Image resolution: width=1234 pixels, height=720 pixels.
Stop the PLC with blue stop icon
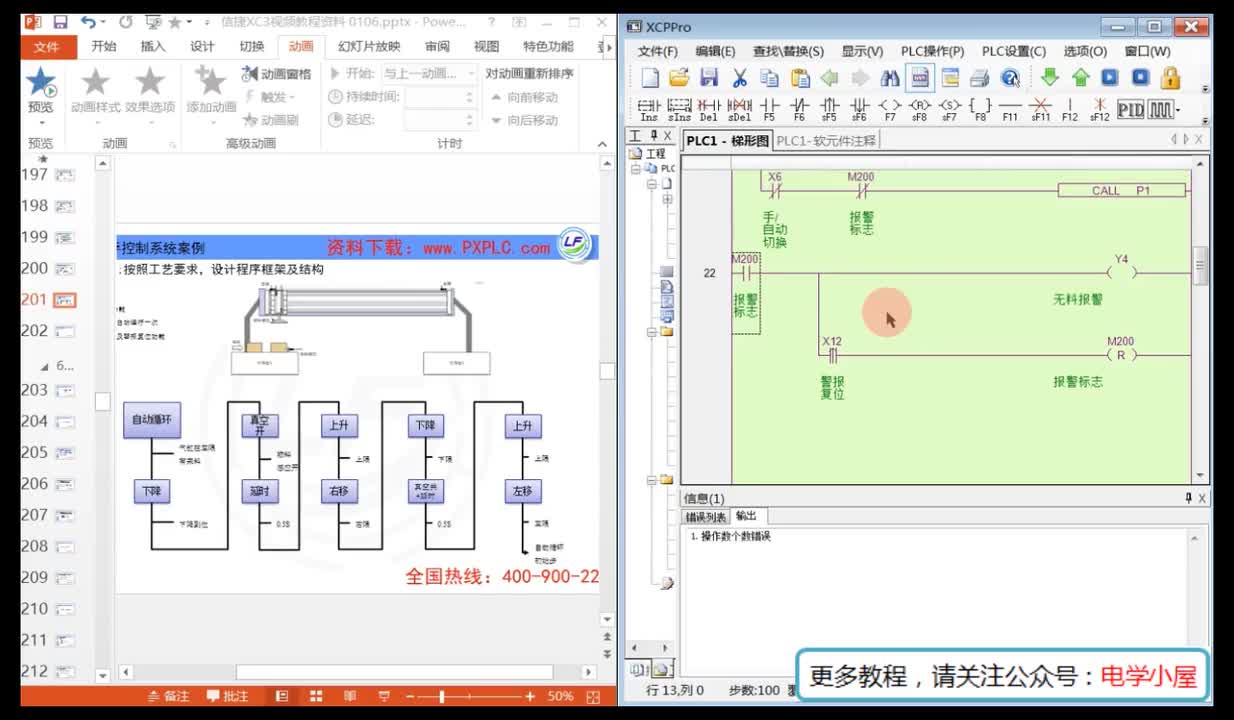(1141, 78)
